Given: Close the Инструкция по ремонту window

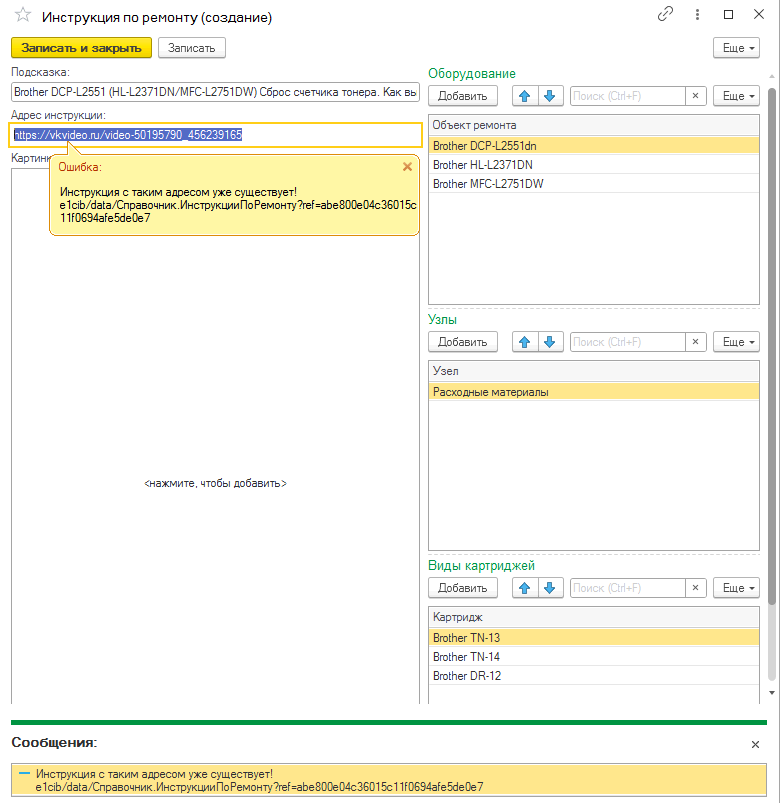Looking at the screenshot, I should [759, 14].
